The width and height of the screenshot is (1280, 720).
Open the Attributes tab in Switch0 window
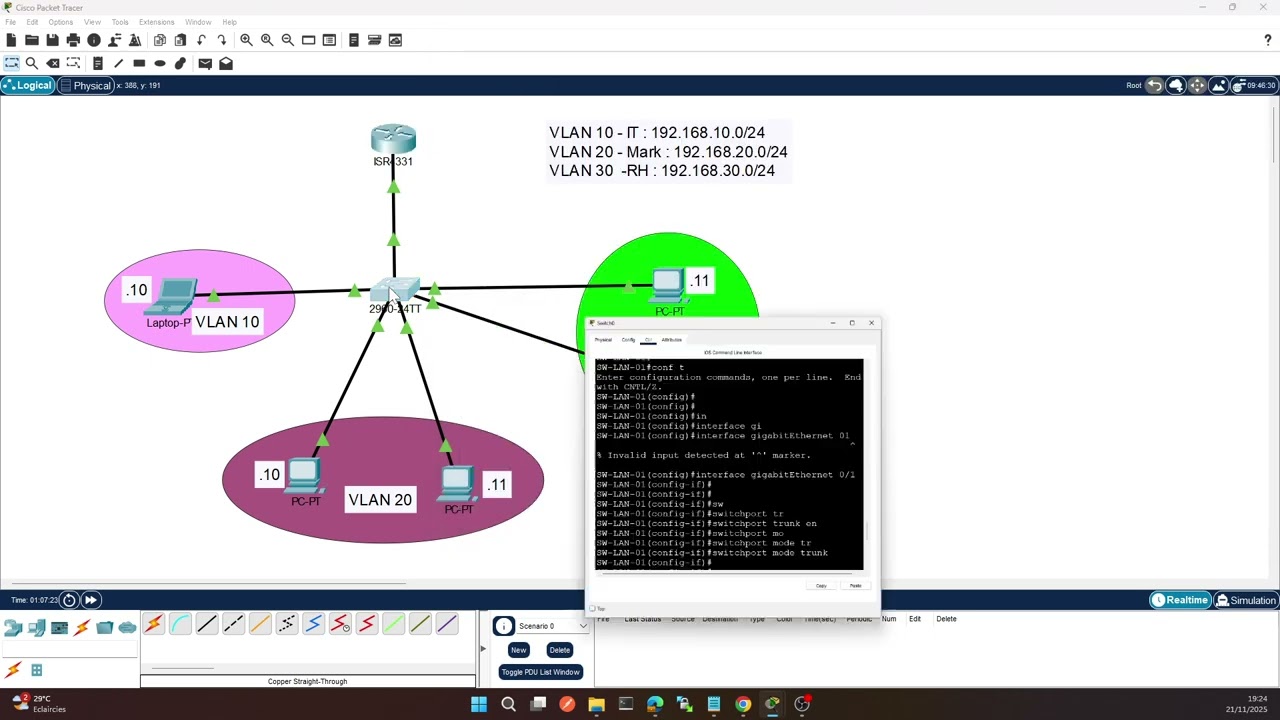671,340
